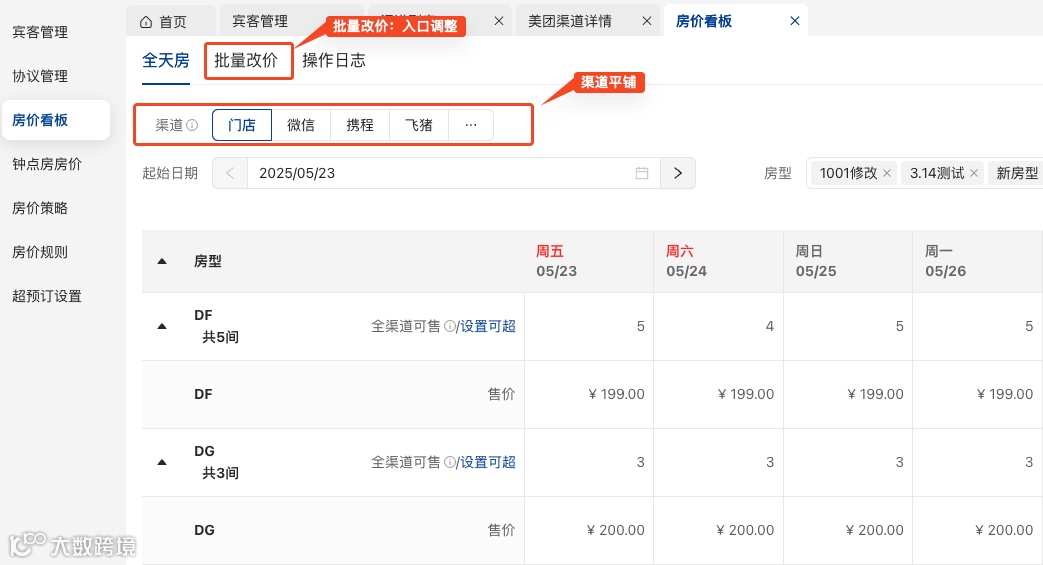Remove the 1001修改 room type tag
This screenshot has width=1043, height=565.
click(x=886, y=173)
